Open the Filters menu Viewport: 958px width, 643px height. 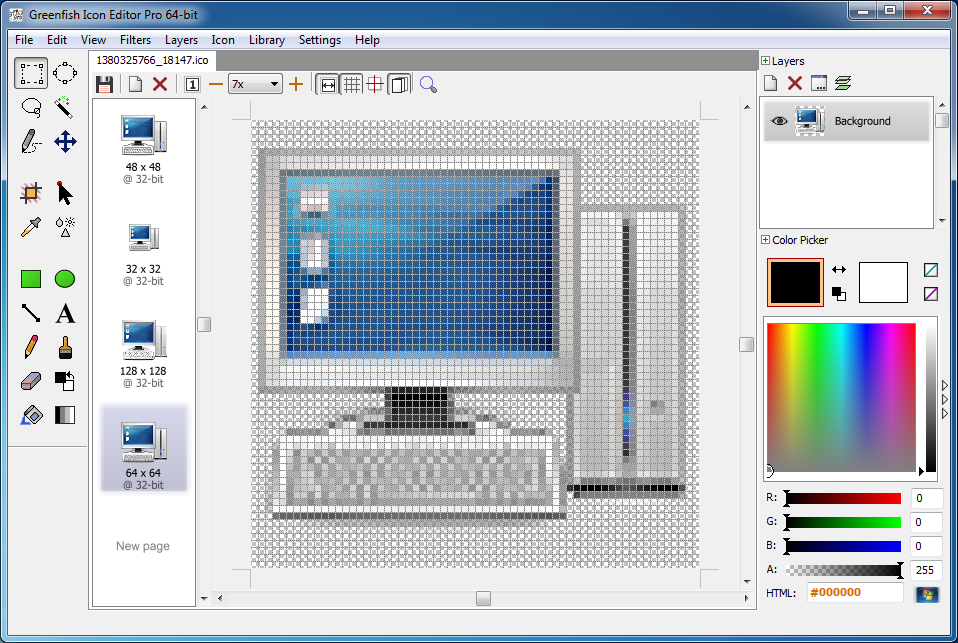point(135,40)
